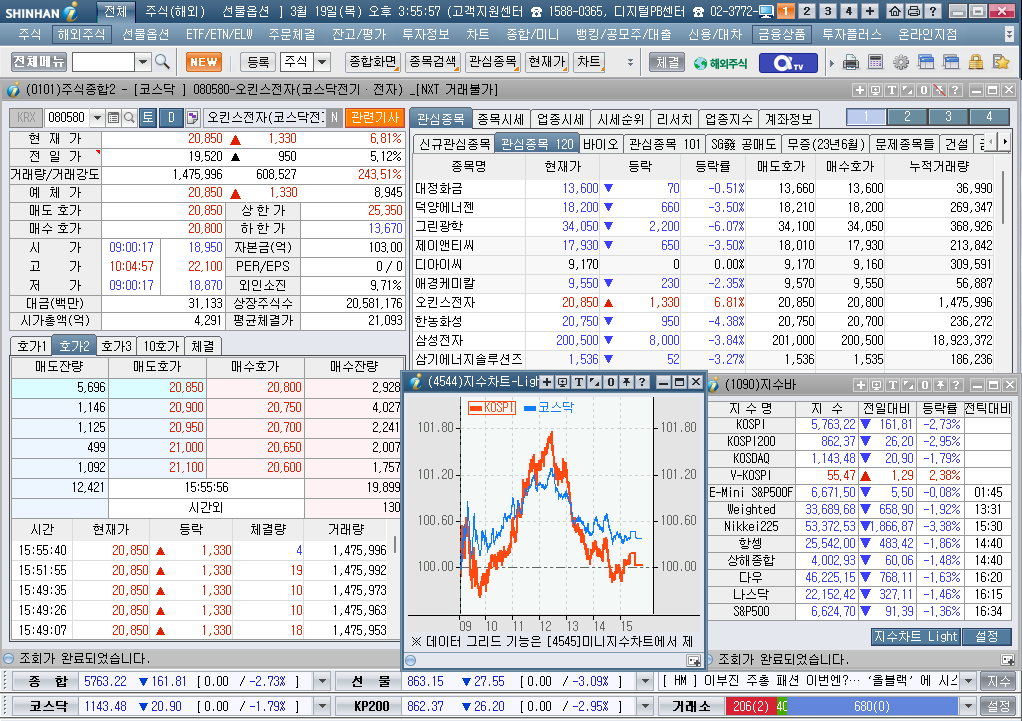
Task: Click the 전체메뉴 search input field
Action: coord(103,62)
